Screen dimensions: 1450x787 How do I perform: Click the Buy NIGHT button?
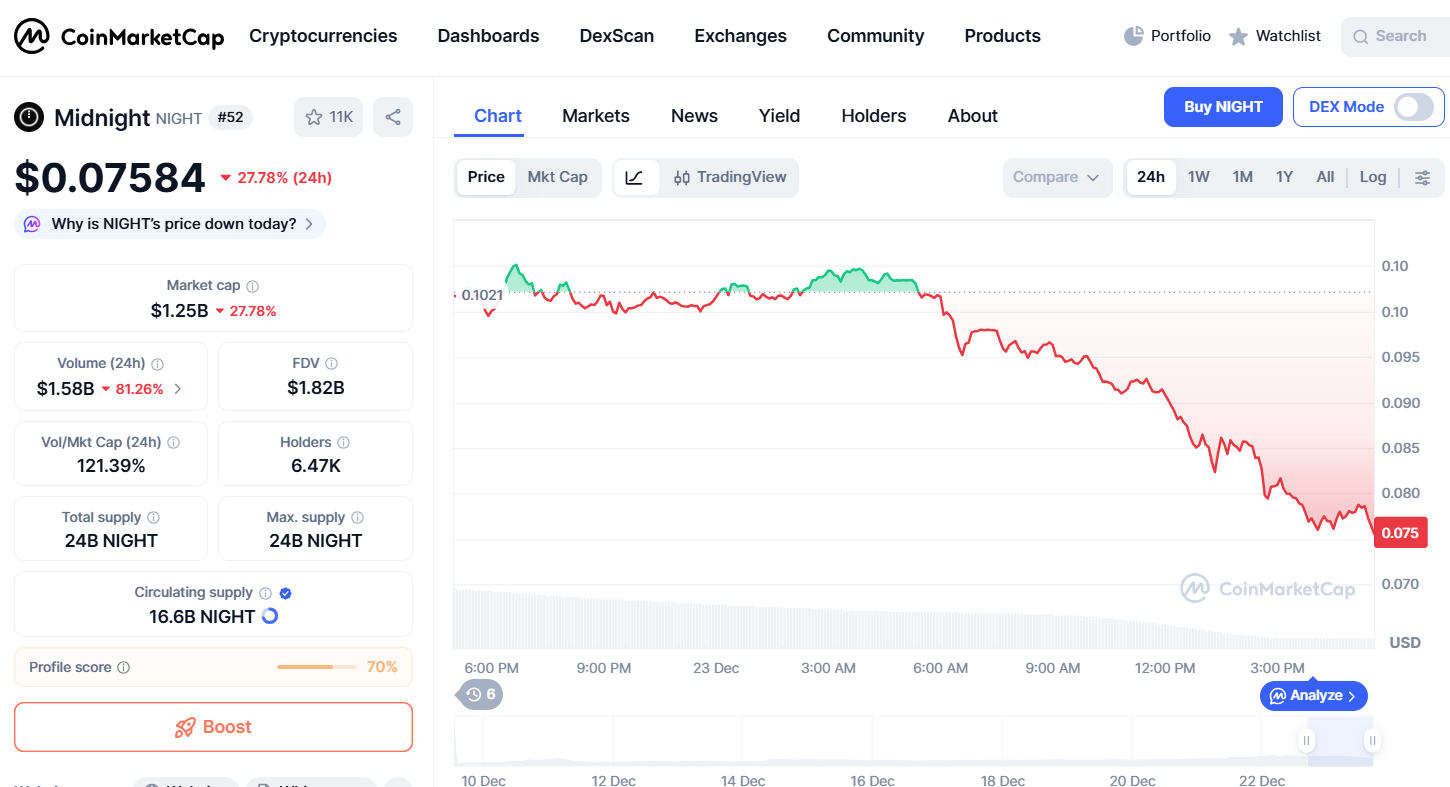1223,107
